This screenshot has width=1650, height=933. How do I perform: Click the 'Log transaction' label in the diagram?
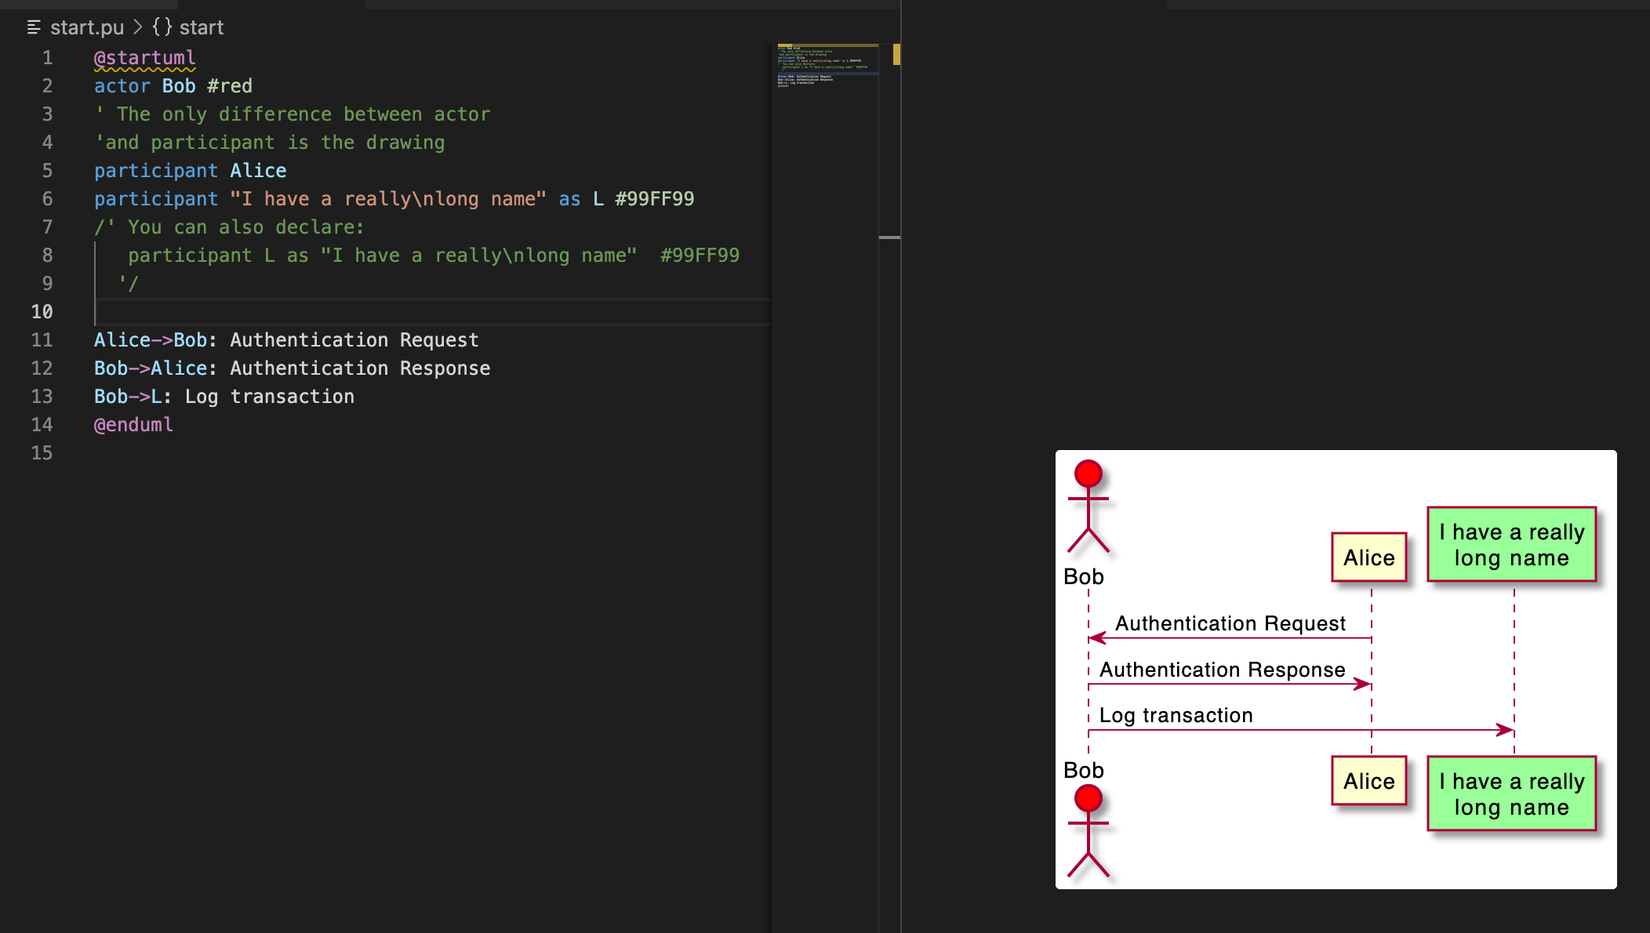click(1176, 715)
